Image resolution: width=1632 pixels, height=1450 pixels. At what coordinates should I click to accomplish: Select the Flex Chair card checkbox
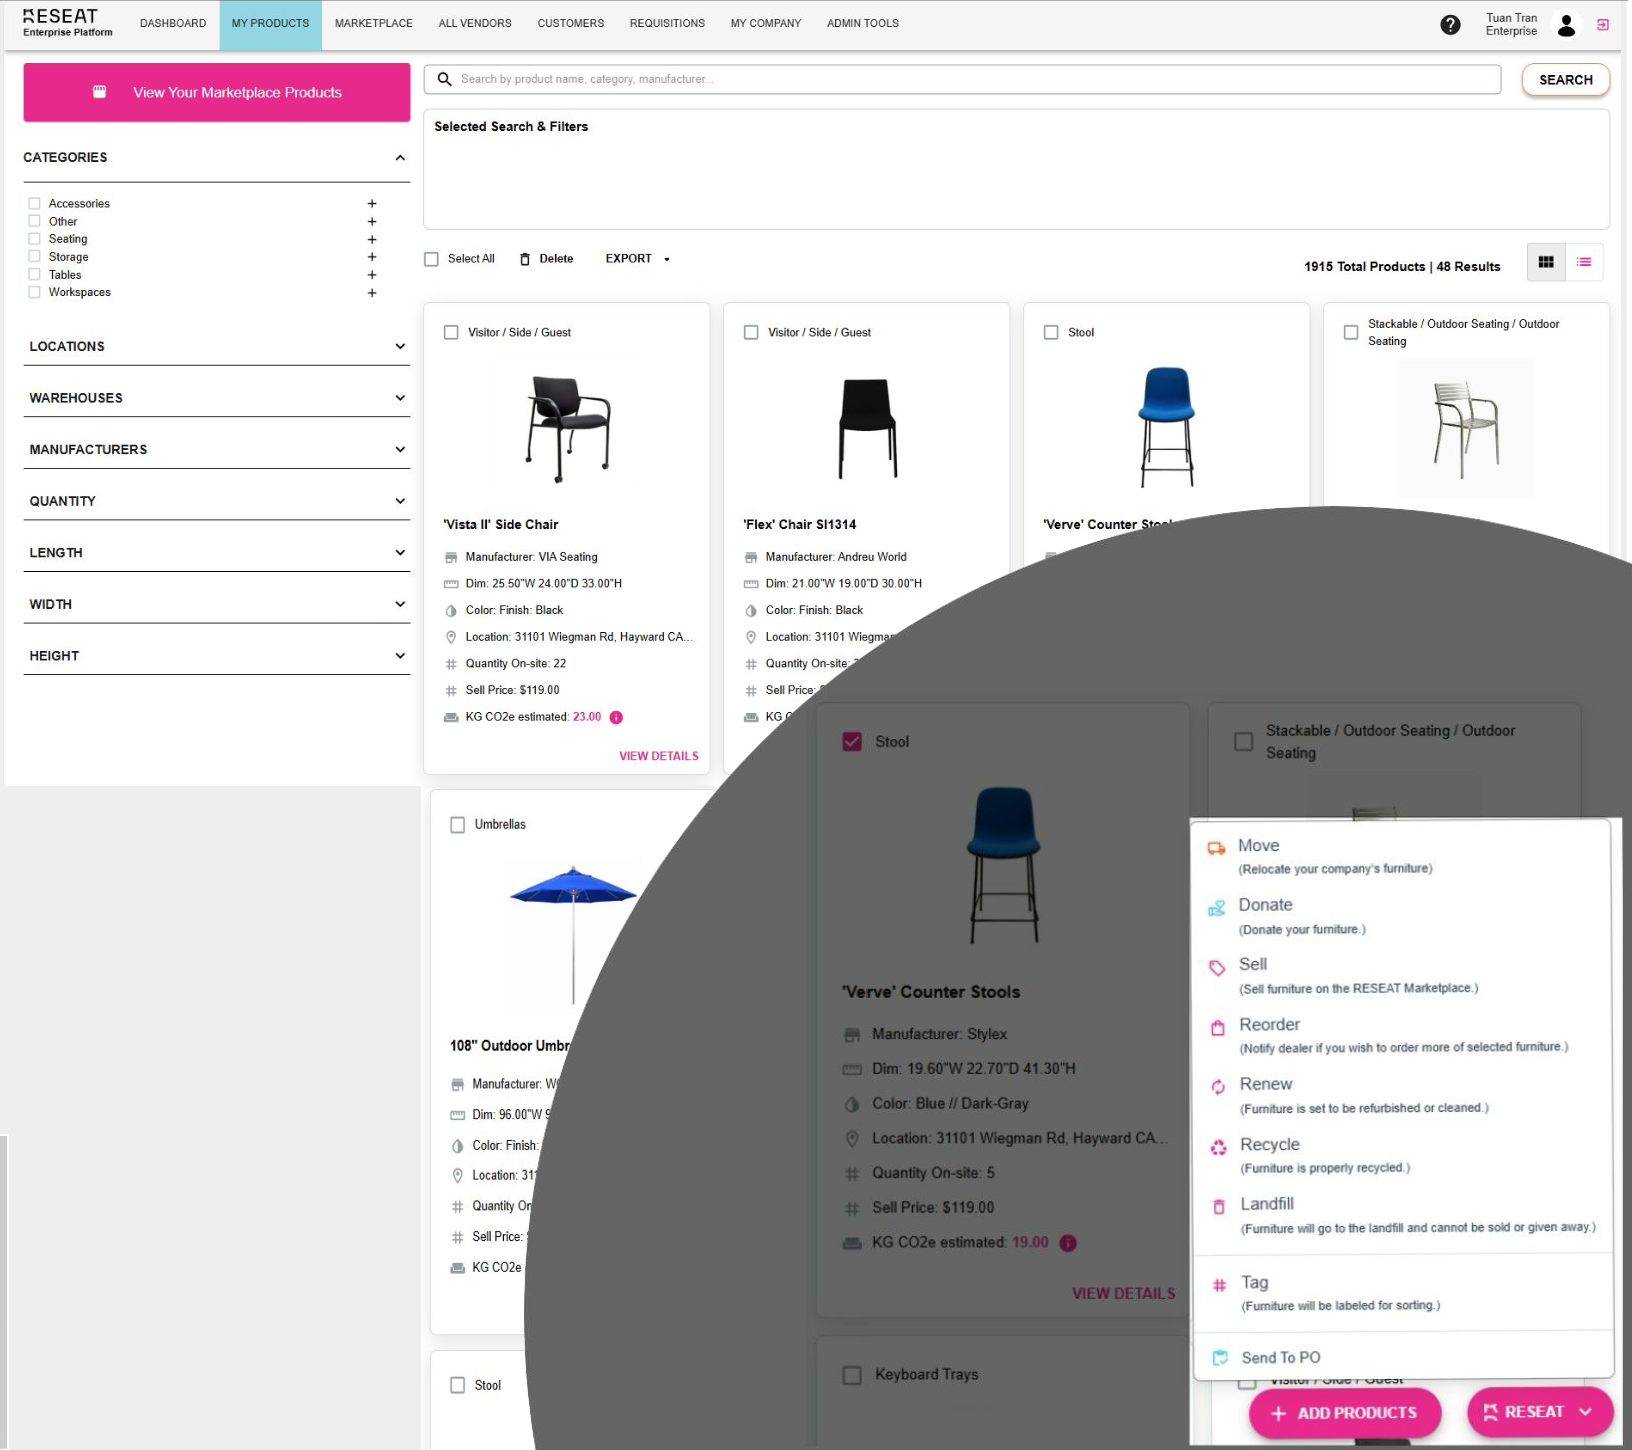[x=751, y=332]
